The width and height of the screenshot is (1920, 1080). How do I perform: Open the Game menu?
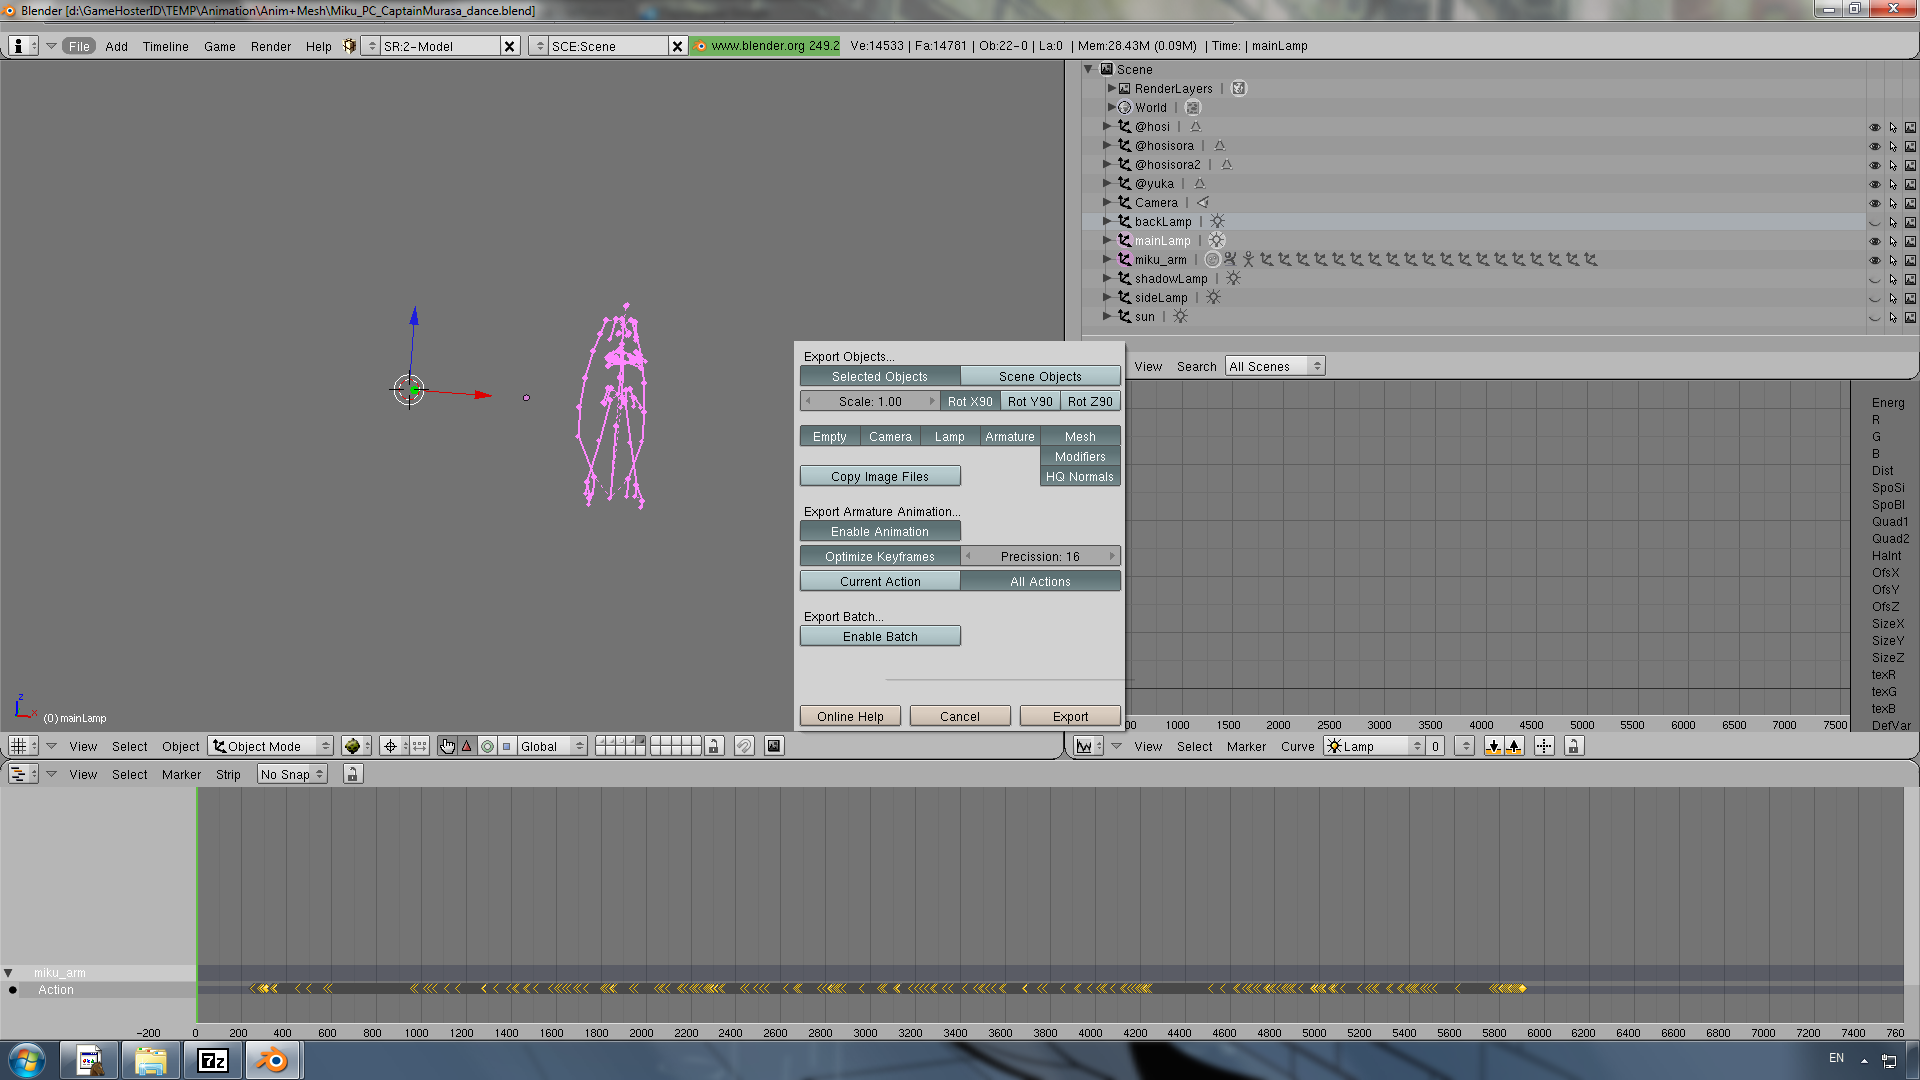pyautogui.click(x=219, y=46)
